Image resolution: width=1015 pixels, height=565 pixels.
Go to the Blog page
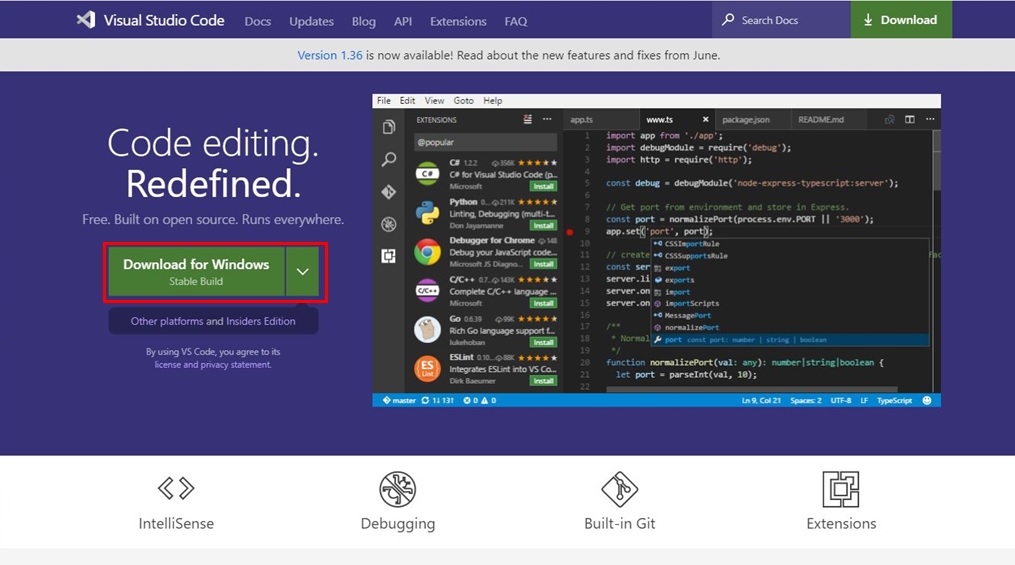tap(364, 21)
